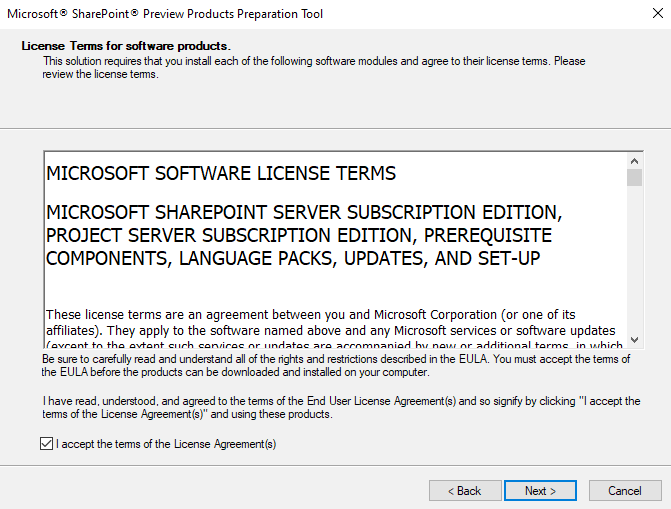Click the license scrollbar down arrow
Image resolution: width=671 pixels, height=509 pixels.
[x=635, y=340]
